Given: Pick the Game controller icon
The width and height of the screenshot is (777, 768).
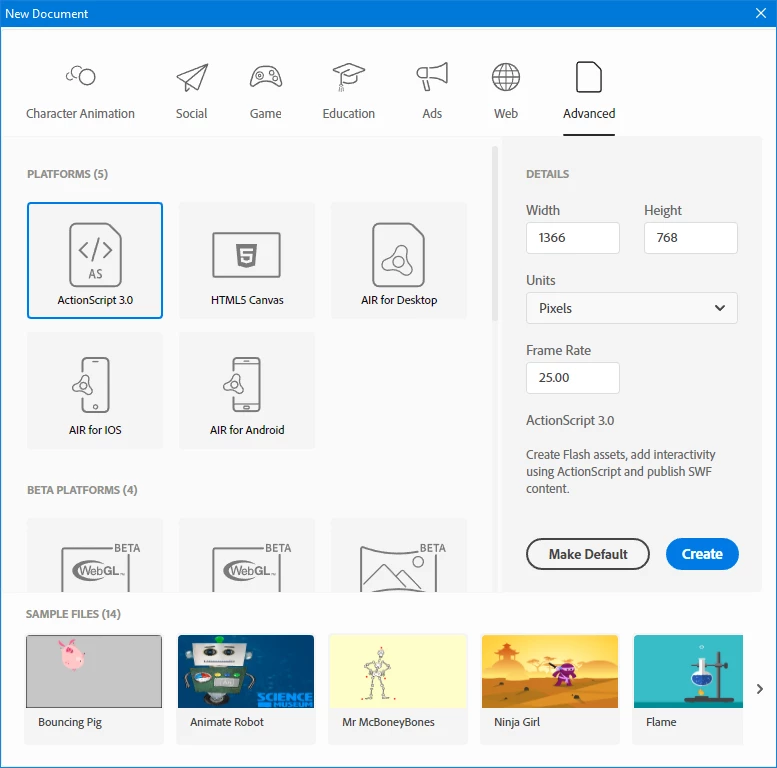Looking at the screenshot, I should (266, 76).
